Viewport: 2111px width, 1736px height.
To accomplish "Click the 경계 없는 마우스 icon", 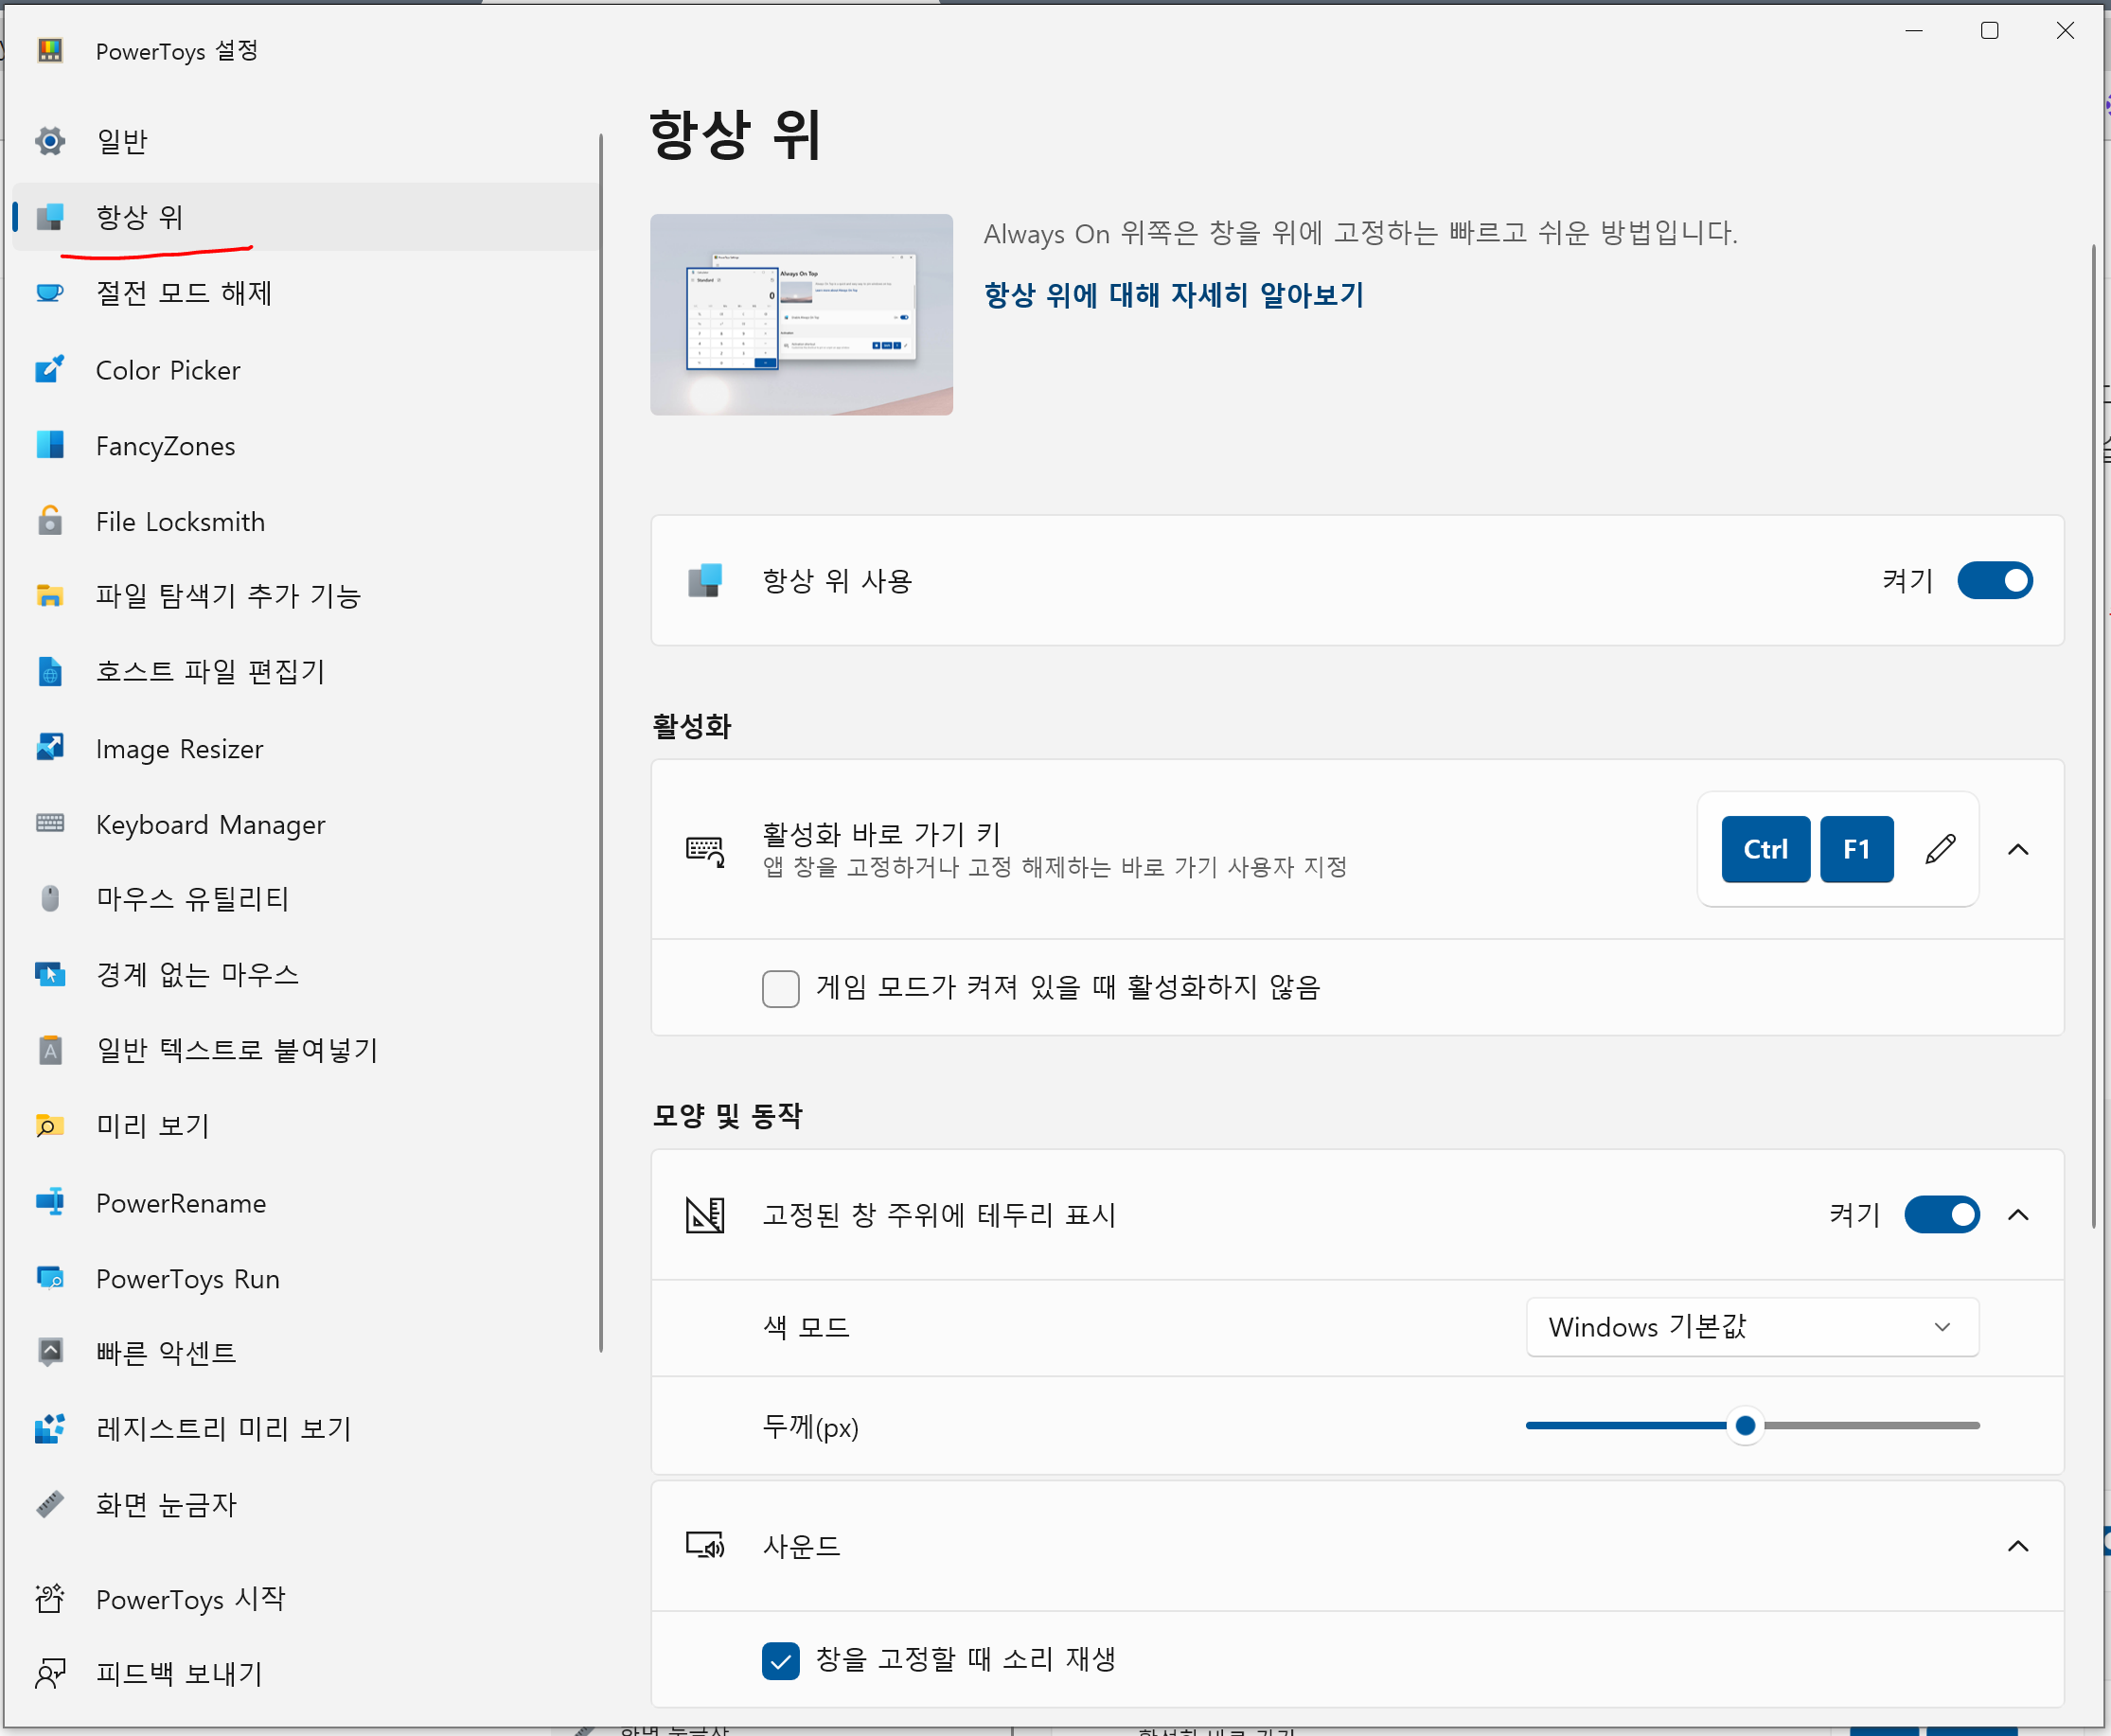I will (50, 974).
